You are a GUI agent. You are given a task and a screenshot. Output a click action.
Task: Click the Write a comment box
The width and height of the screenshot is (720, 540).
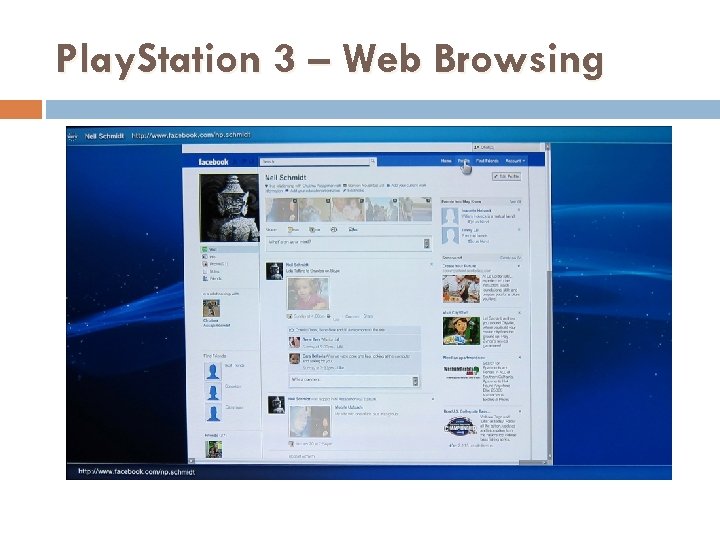tap(354, 381)
